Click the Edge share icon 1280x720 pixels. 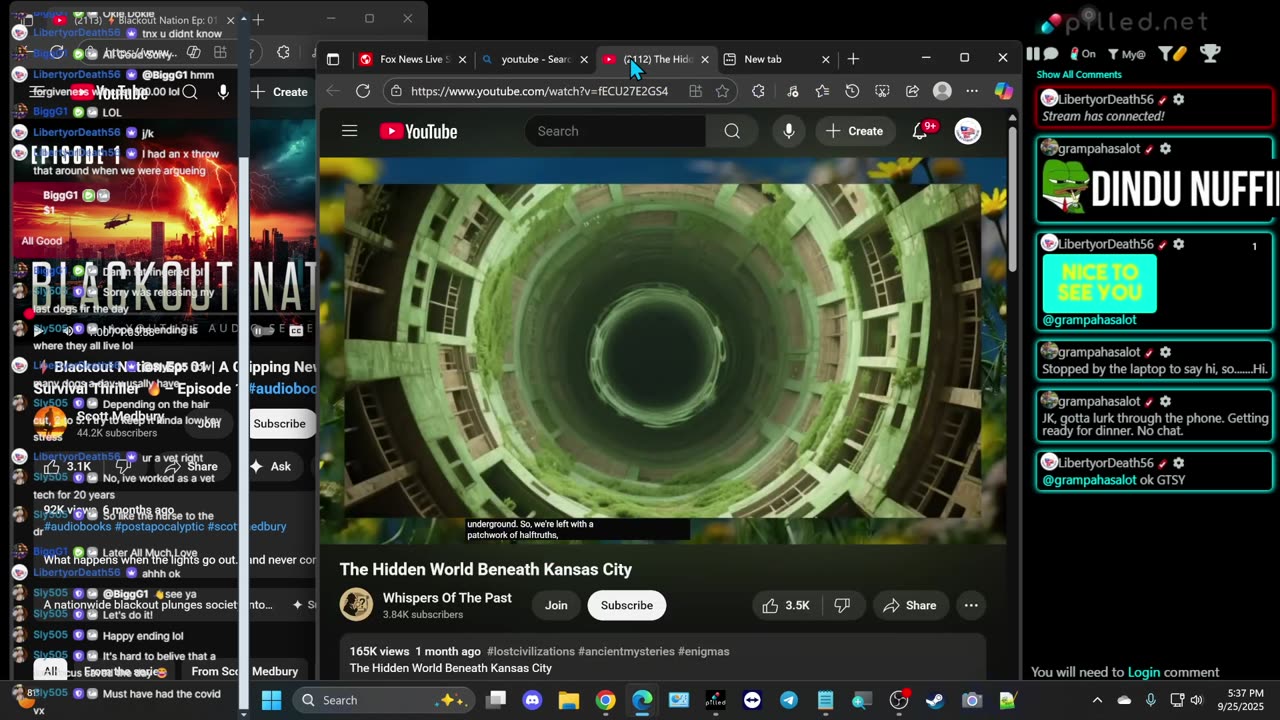912,91
